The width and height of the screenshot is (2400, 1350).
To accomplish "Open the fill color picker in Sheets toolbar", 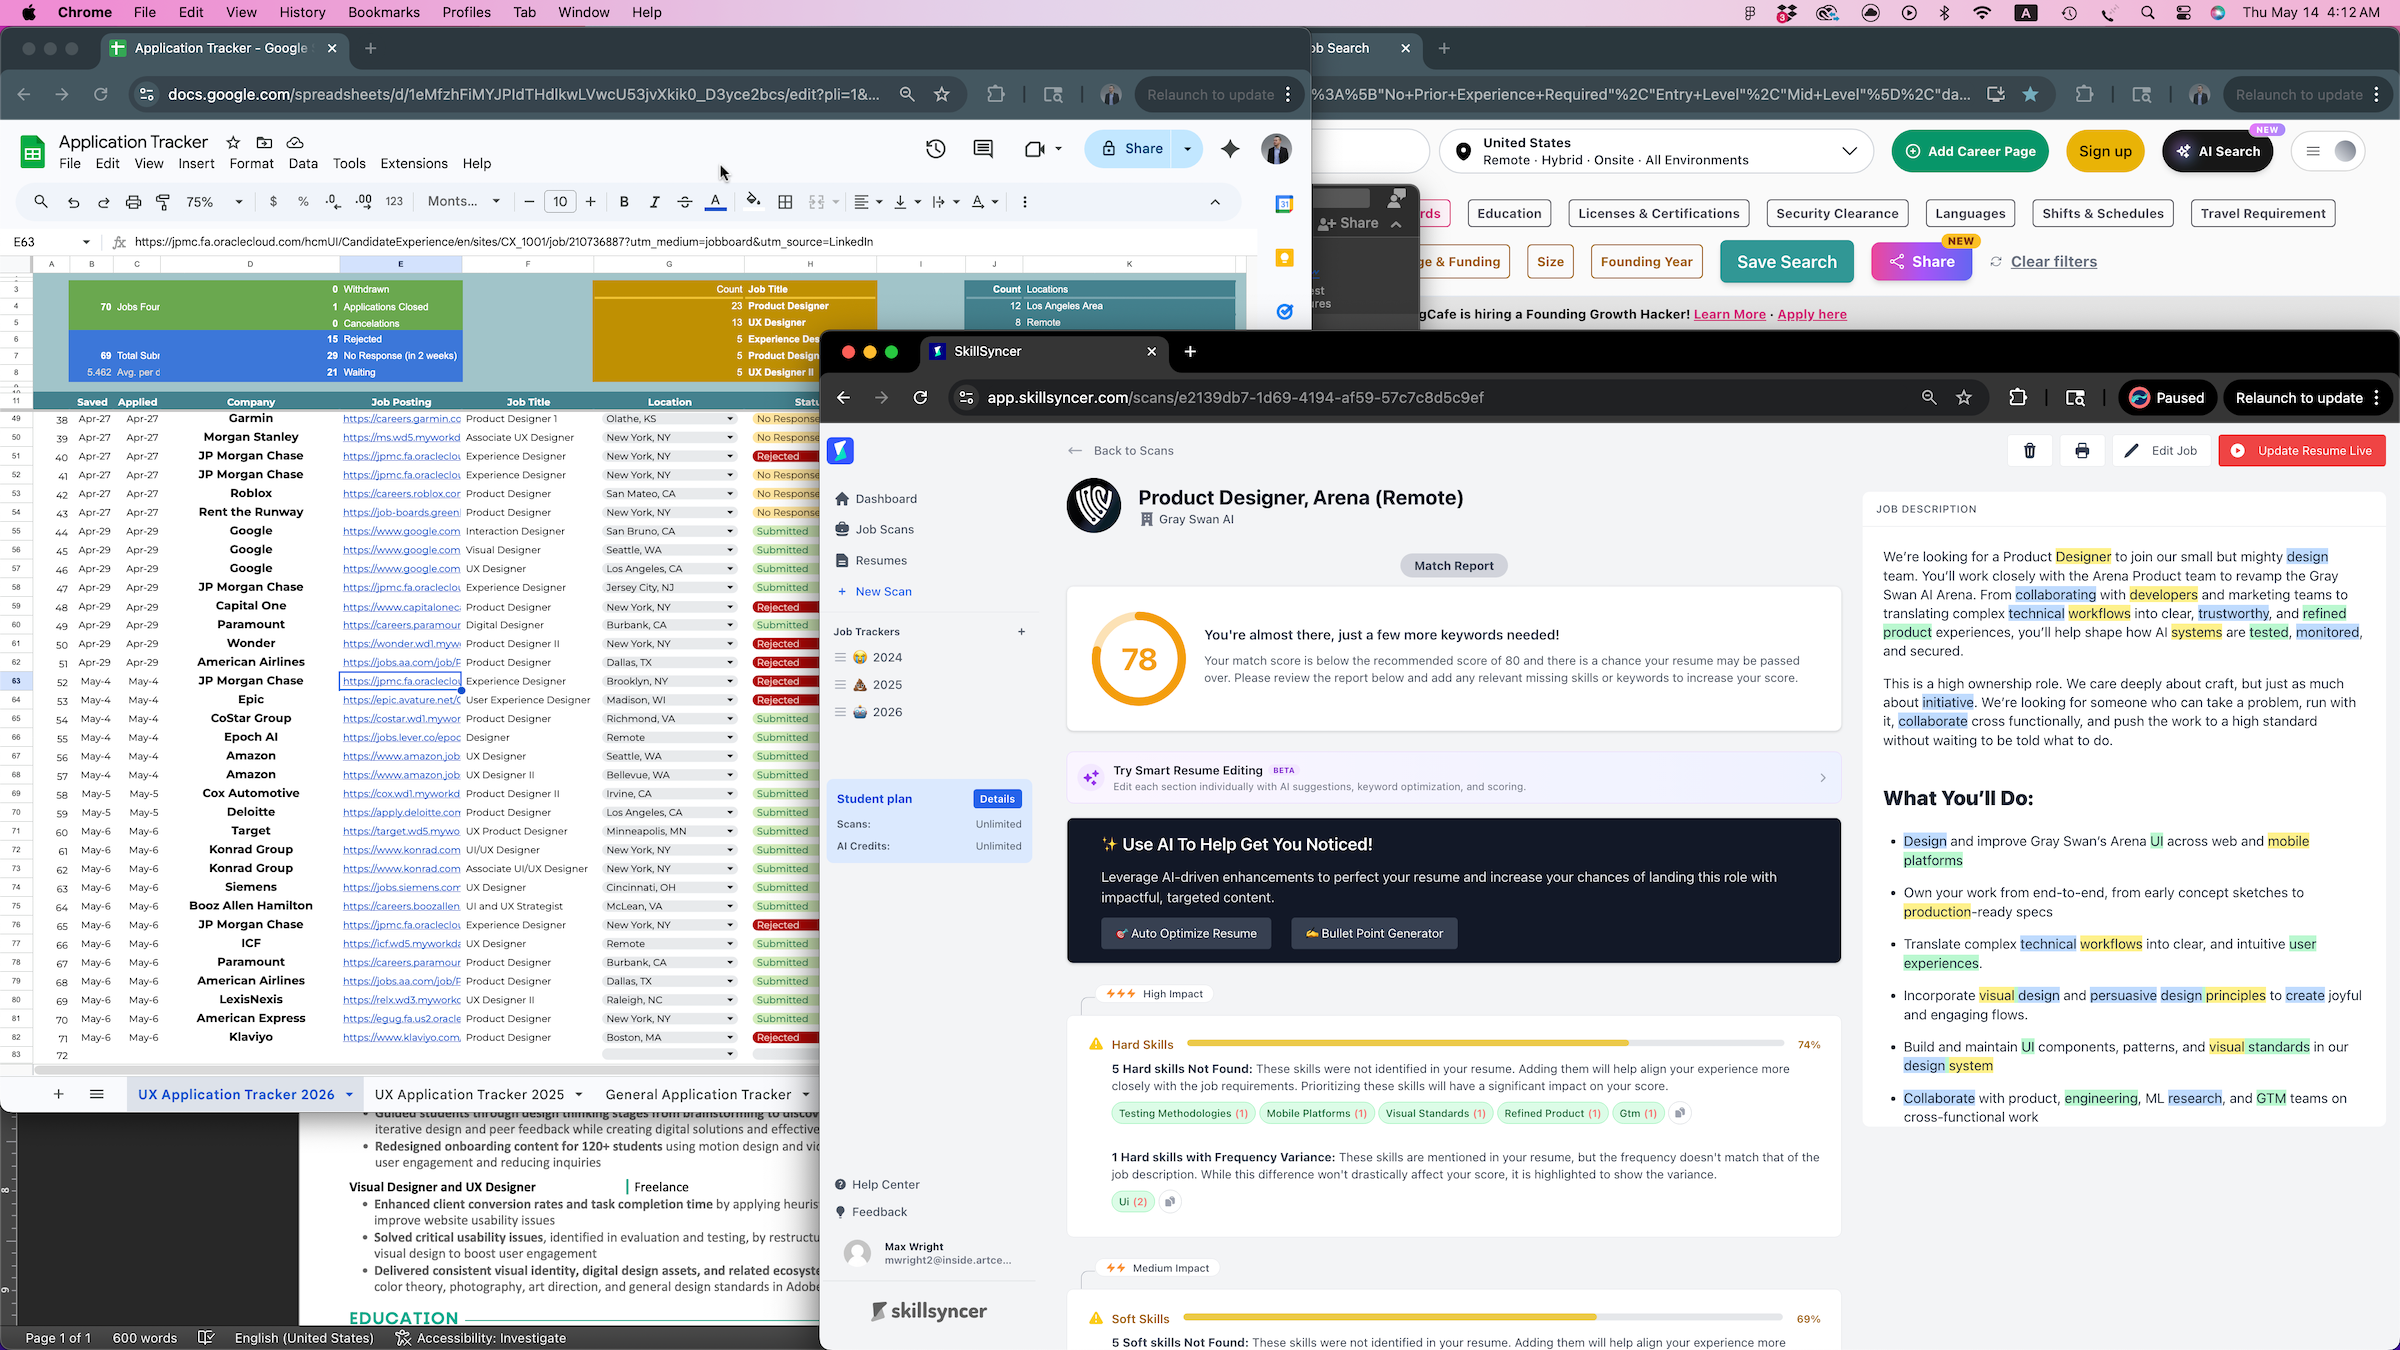I will pos(754,202).
